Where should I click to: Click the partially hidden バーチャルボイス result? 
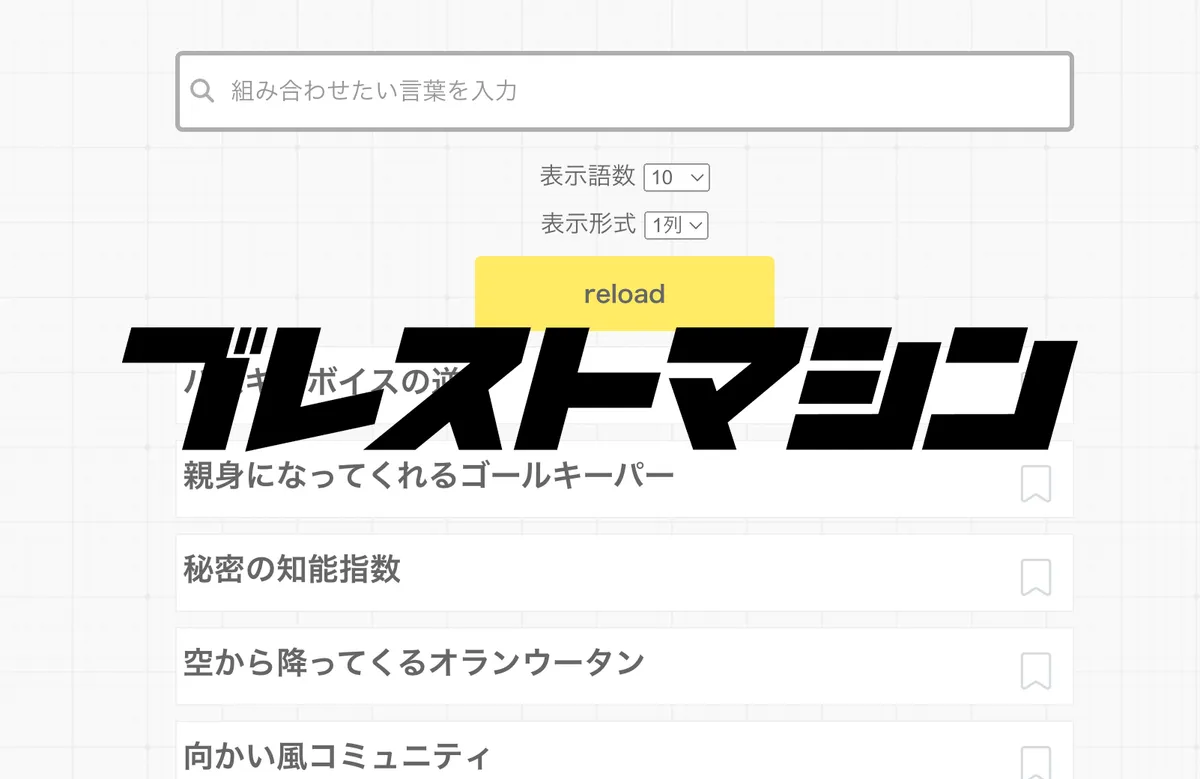point(300,384)
